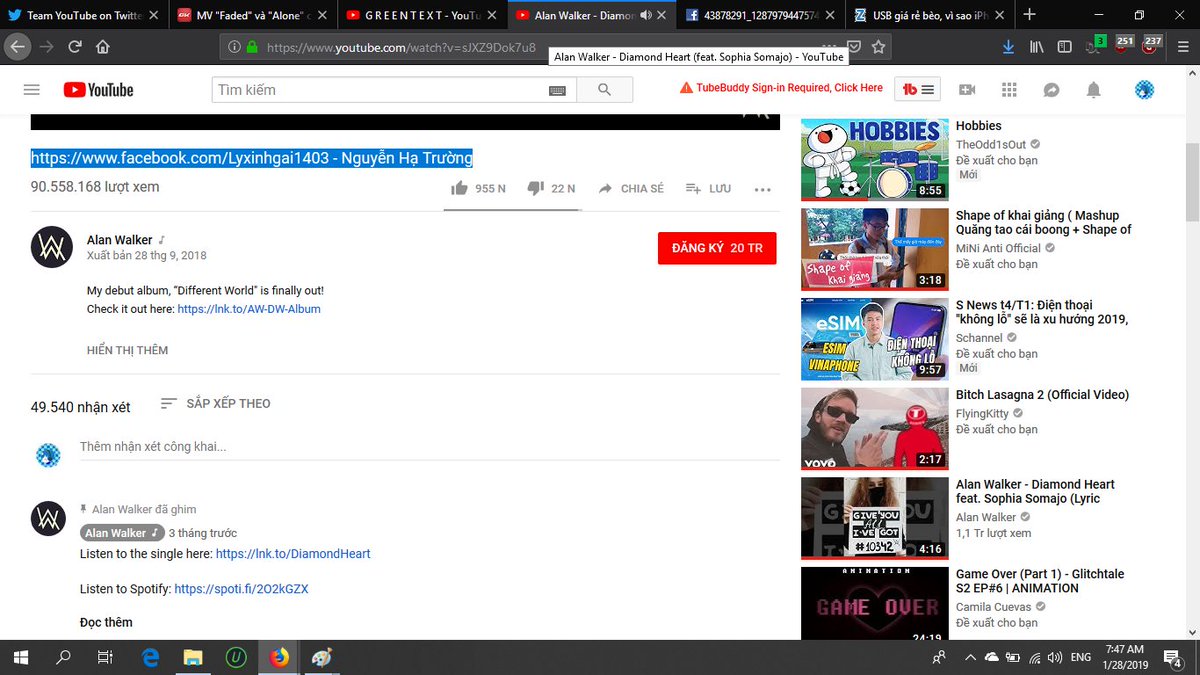Open the Hobbies video thumbnail
This screenshot has height=675, width=1200.
[874, 158]
